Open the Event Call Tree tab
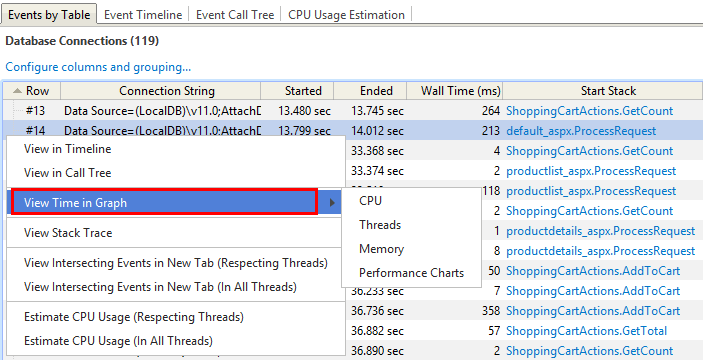This screenshot has height=360, width=703. [x=235, y=15]
